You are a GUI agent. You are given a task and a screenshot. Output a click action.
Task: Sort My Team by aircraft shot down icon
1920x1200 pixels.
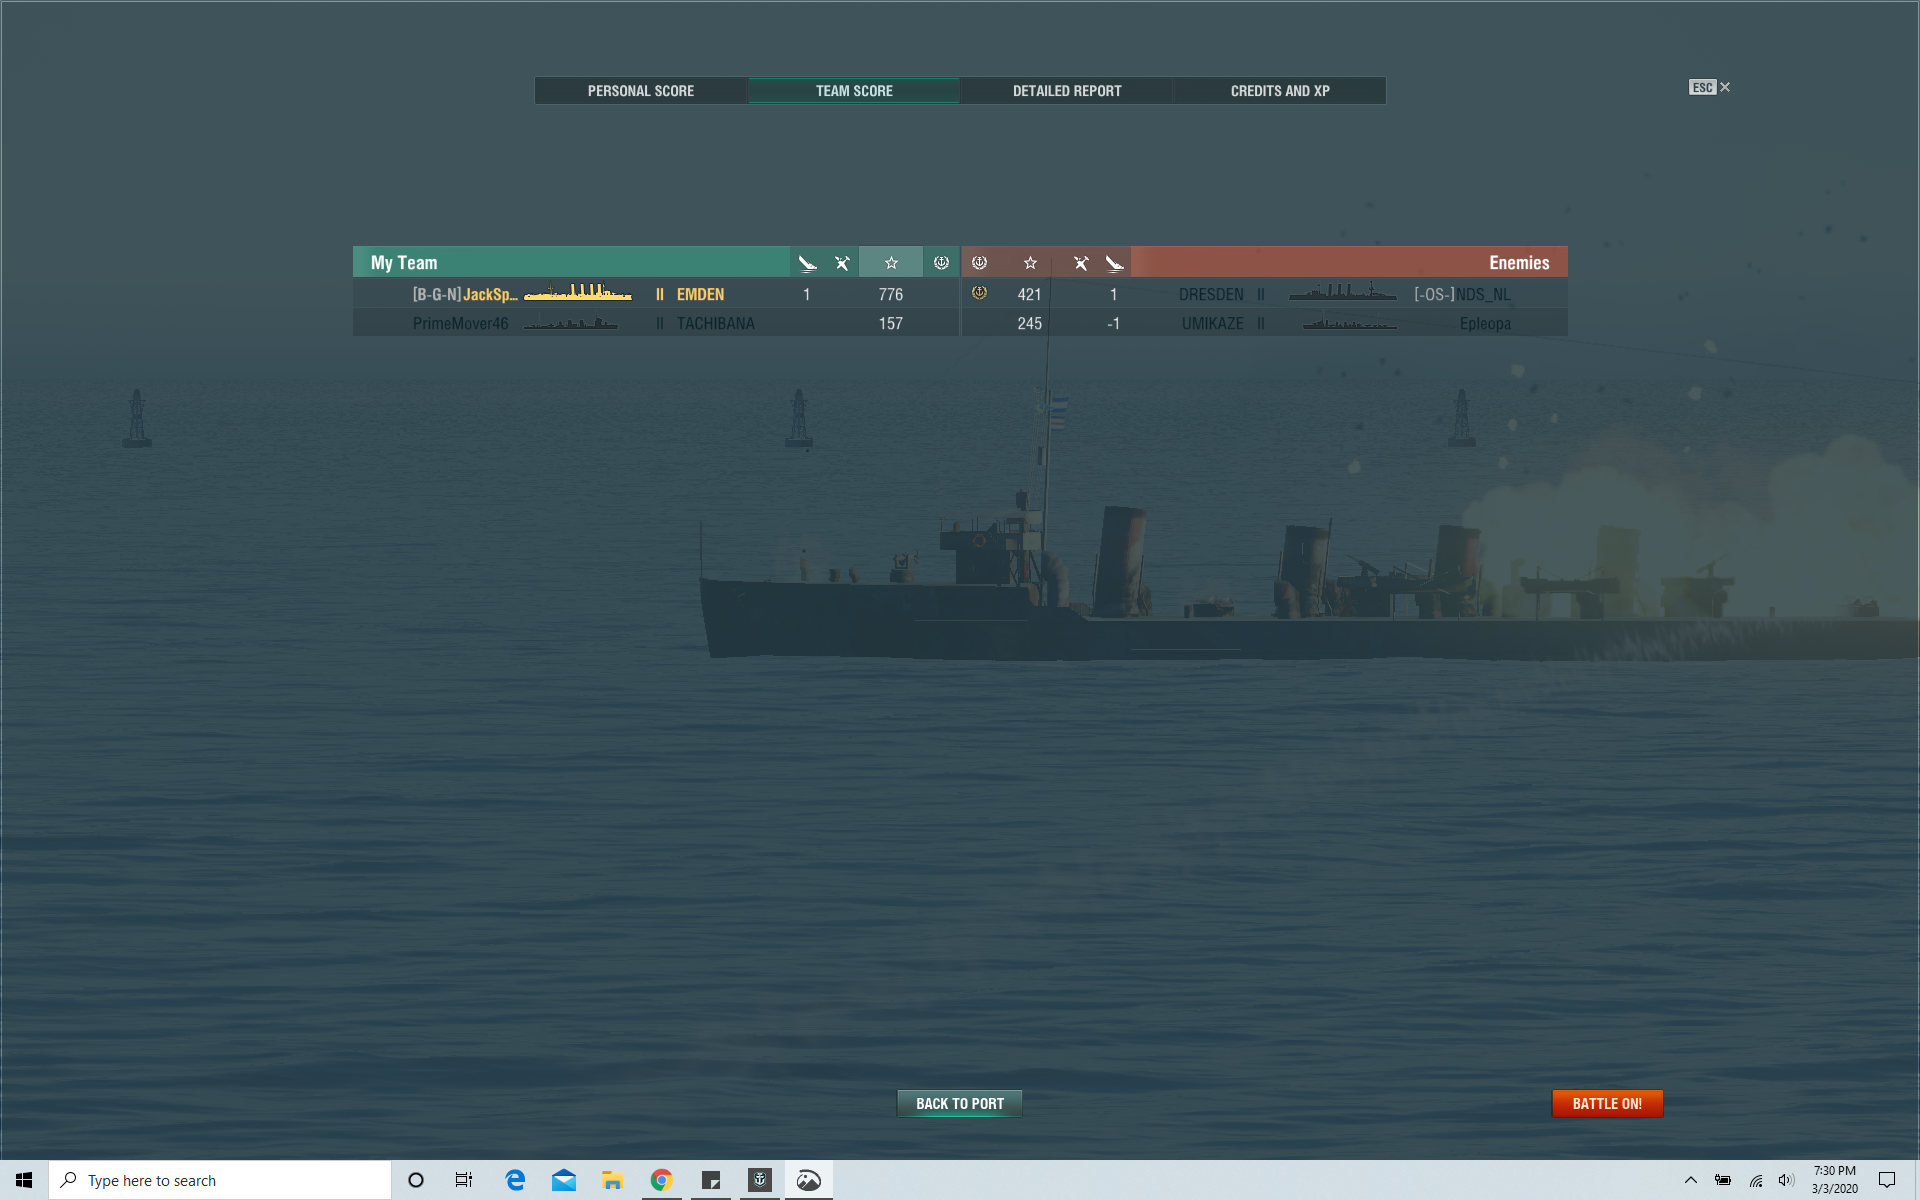(842, 263)
